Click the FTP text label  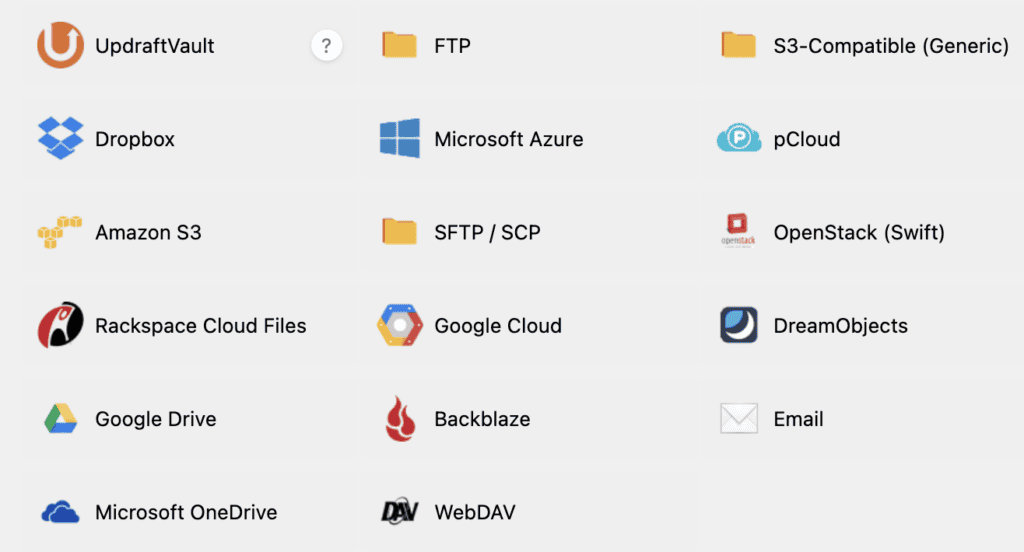pos(453,46)
